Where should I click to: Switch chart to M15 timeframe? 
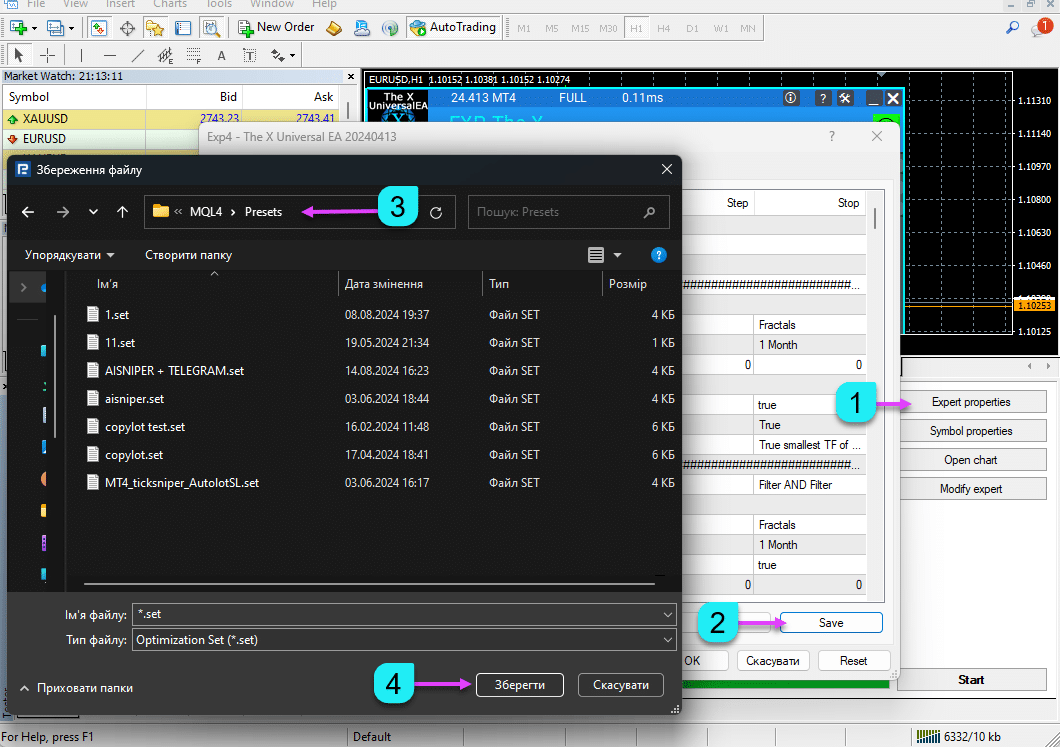click(x=579, y=28)
